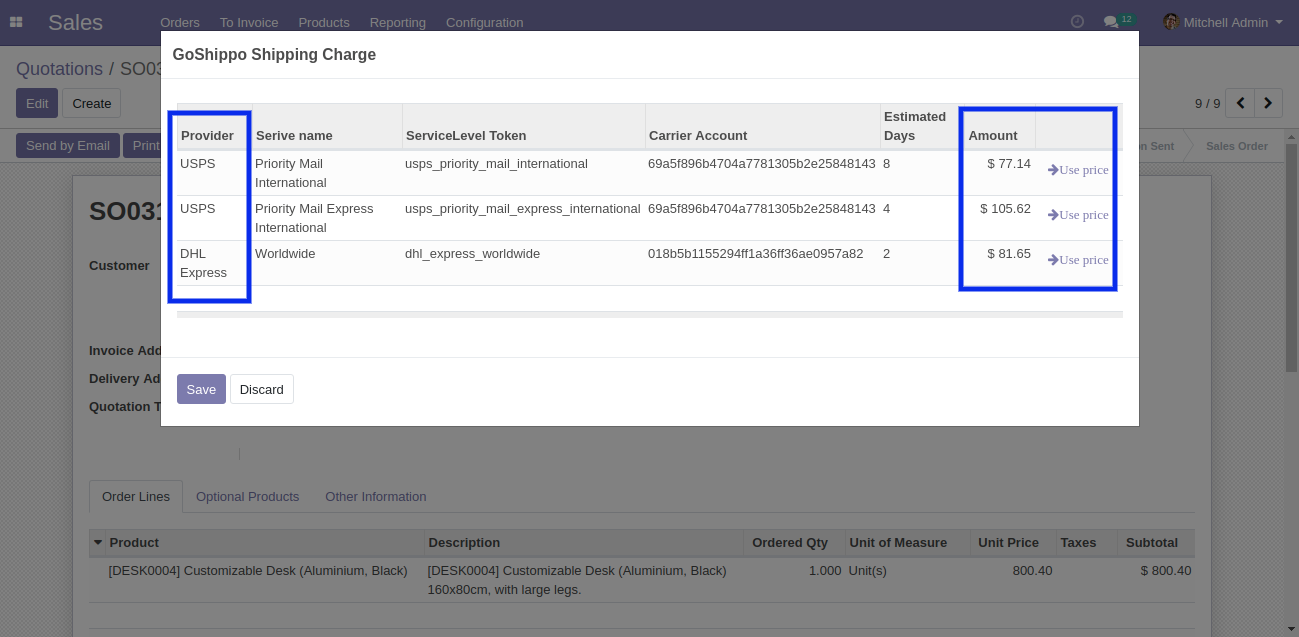1299x637 pixels.
Task: Switch to the Order Lines tab
Action: pos(136,496)
